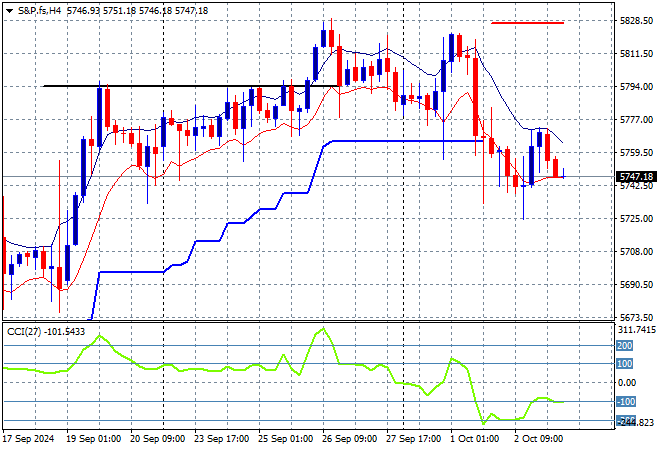
Task: Click the 1 Oct 01:00 time label
Action: coord(474,439)
